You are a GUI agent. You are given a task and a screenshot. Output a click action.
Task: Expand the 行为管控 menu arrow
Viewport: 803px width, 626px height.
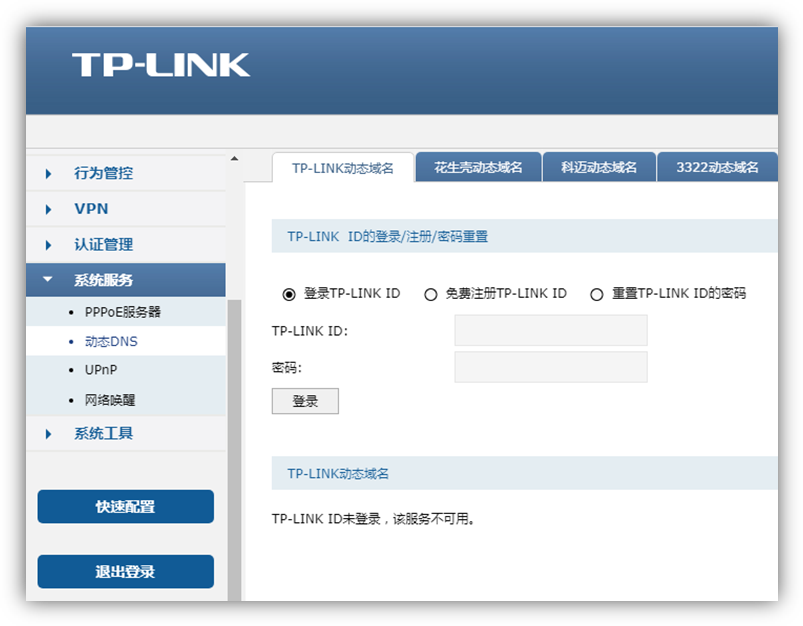click(x=48, y=174)
